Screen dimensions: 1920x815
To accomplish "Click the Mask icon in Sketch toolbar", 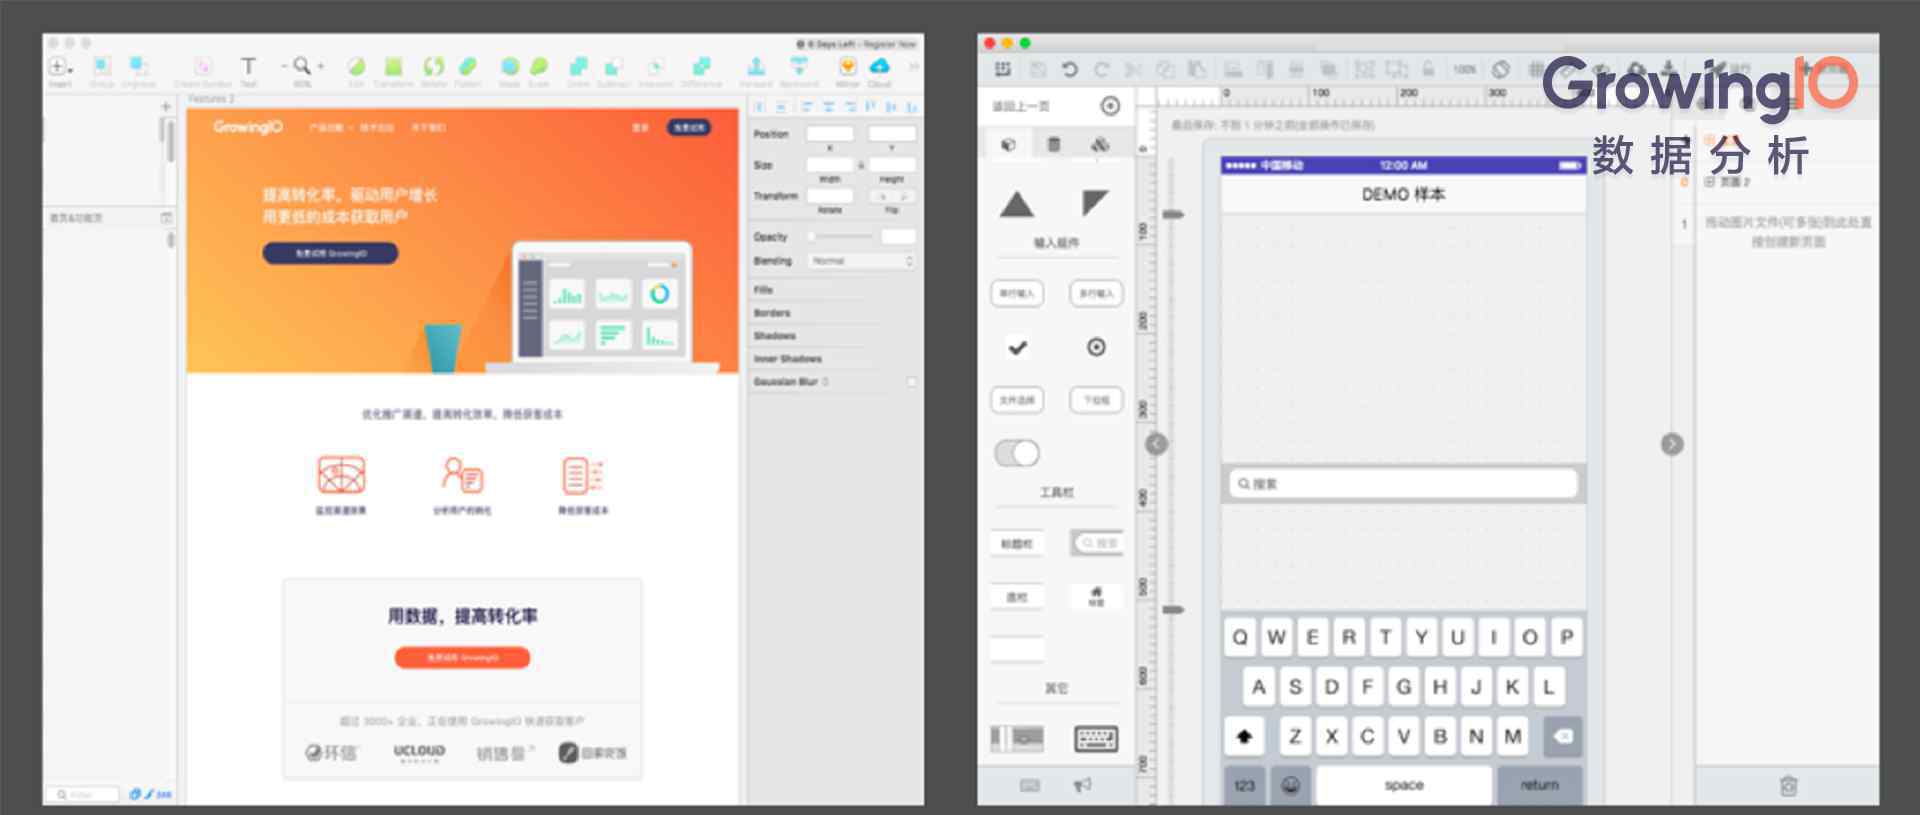I will (510, 66).
